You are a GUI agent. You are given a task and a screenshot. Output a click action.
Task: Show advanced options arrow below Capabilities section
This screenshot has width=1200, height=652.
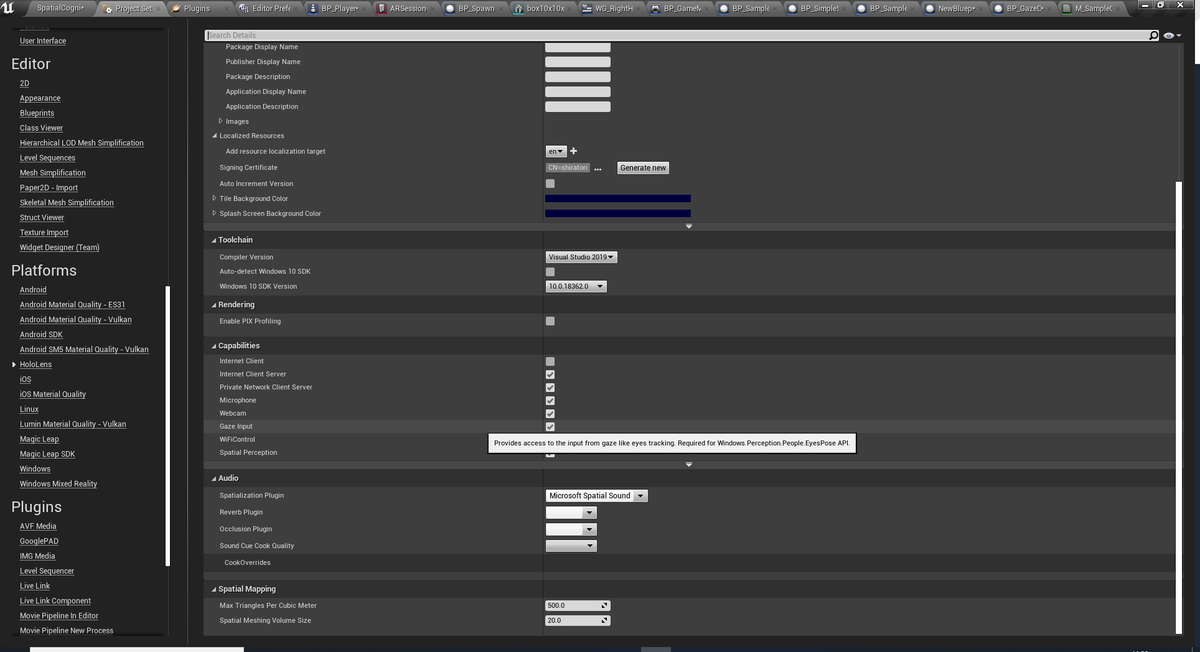click(689, 464)
